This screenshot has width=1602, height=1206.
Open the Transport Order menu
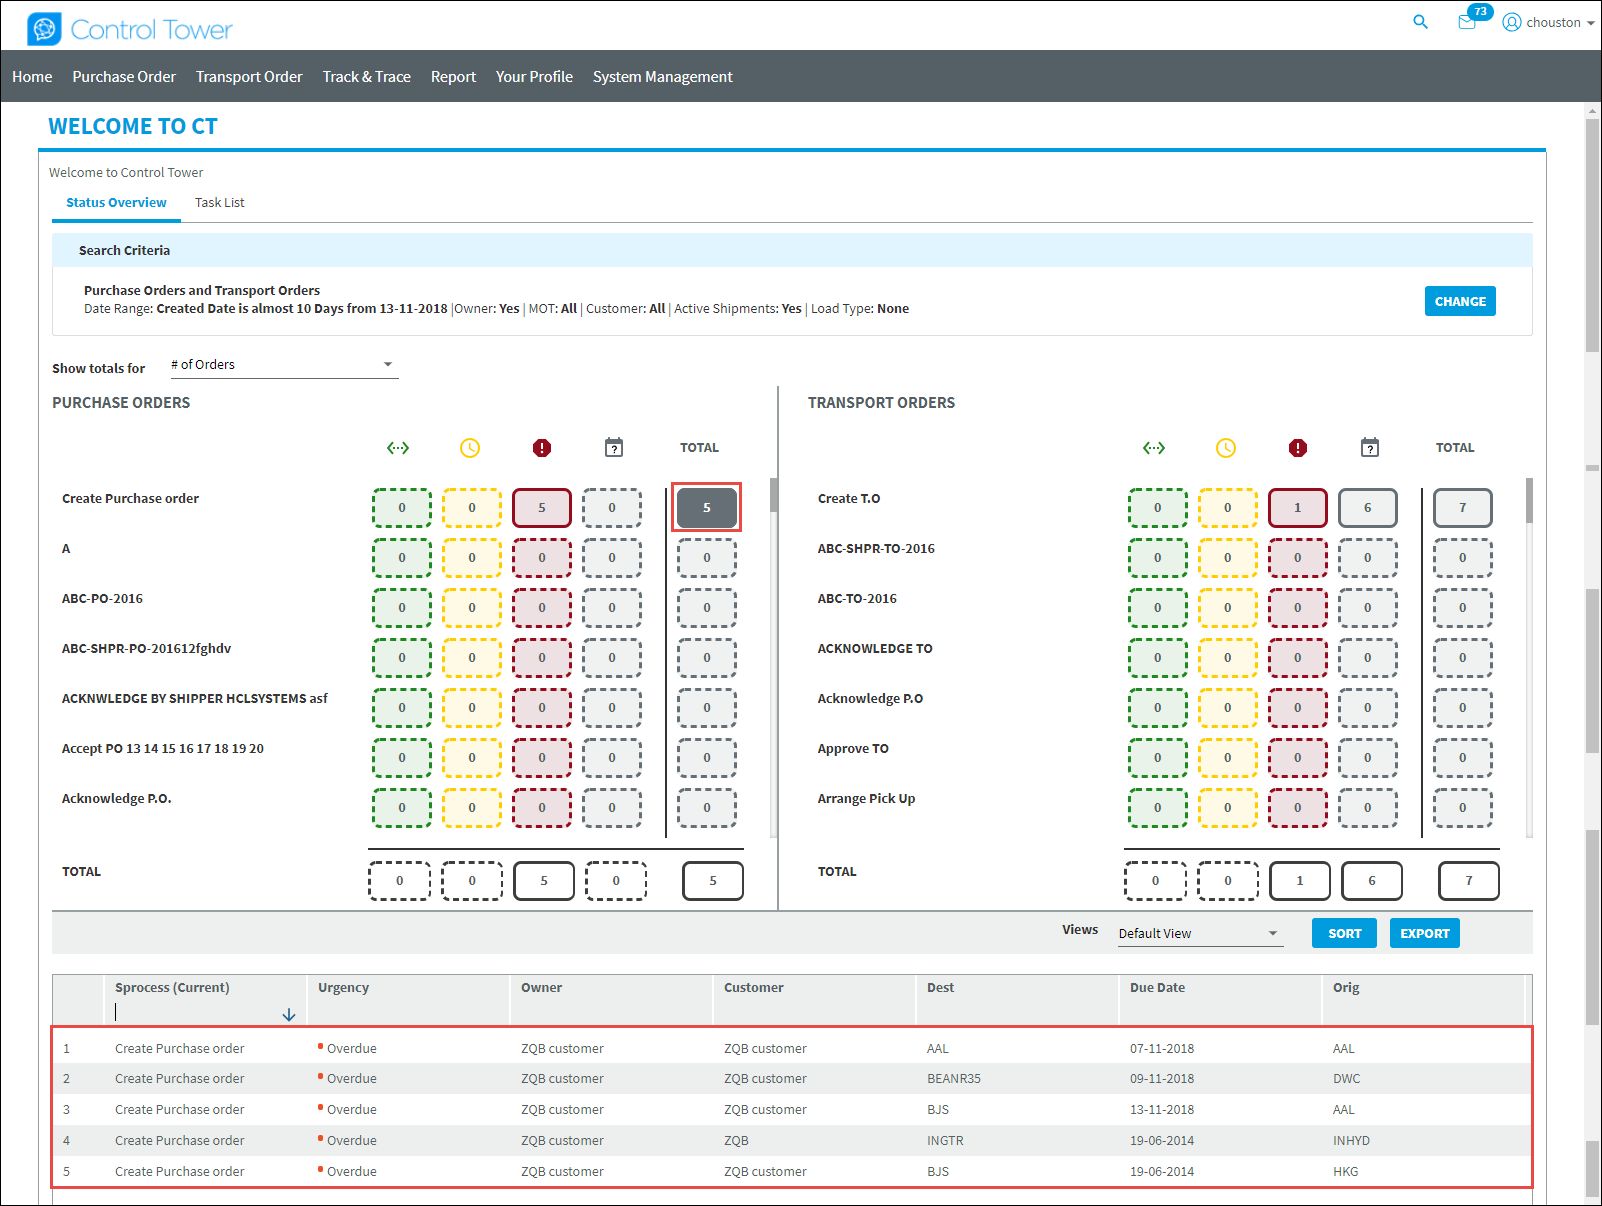[249, 76]
